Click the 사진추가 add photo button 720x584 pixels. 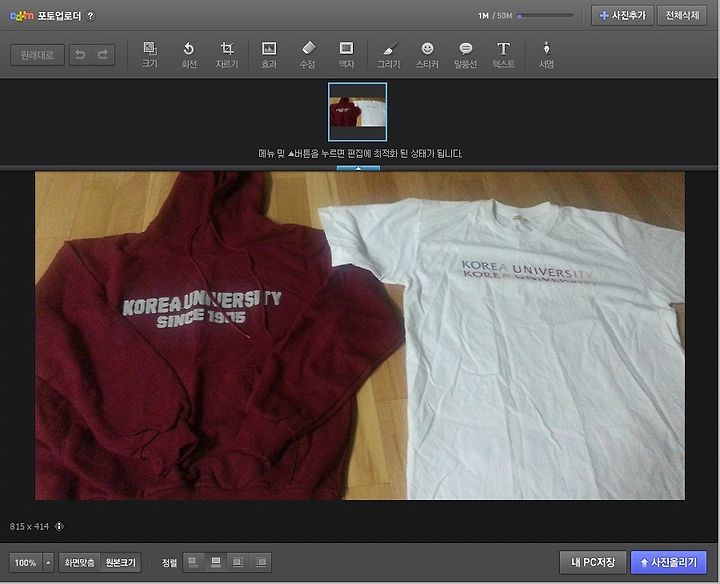pyautogui.click(x=622, y=16)
